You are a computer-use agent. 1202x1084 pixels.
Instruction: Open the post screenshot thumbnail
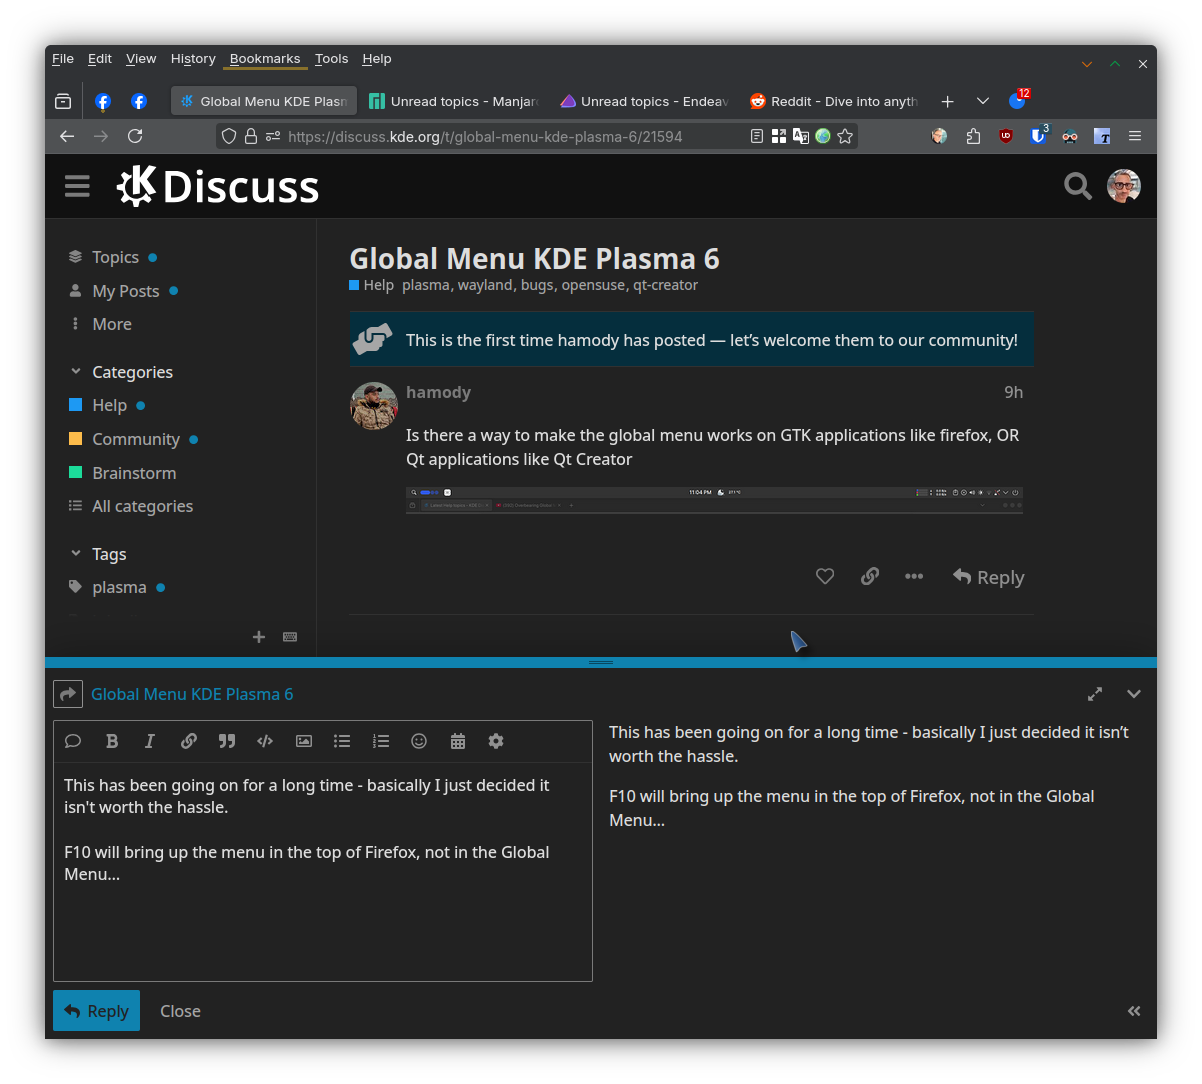tap(714, 500)
